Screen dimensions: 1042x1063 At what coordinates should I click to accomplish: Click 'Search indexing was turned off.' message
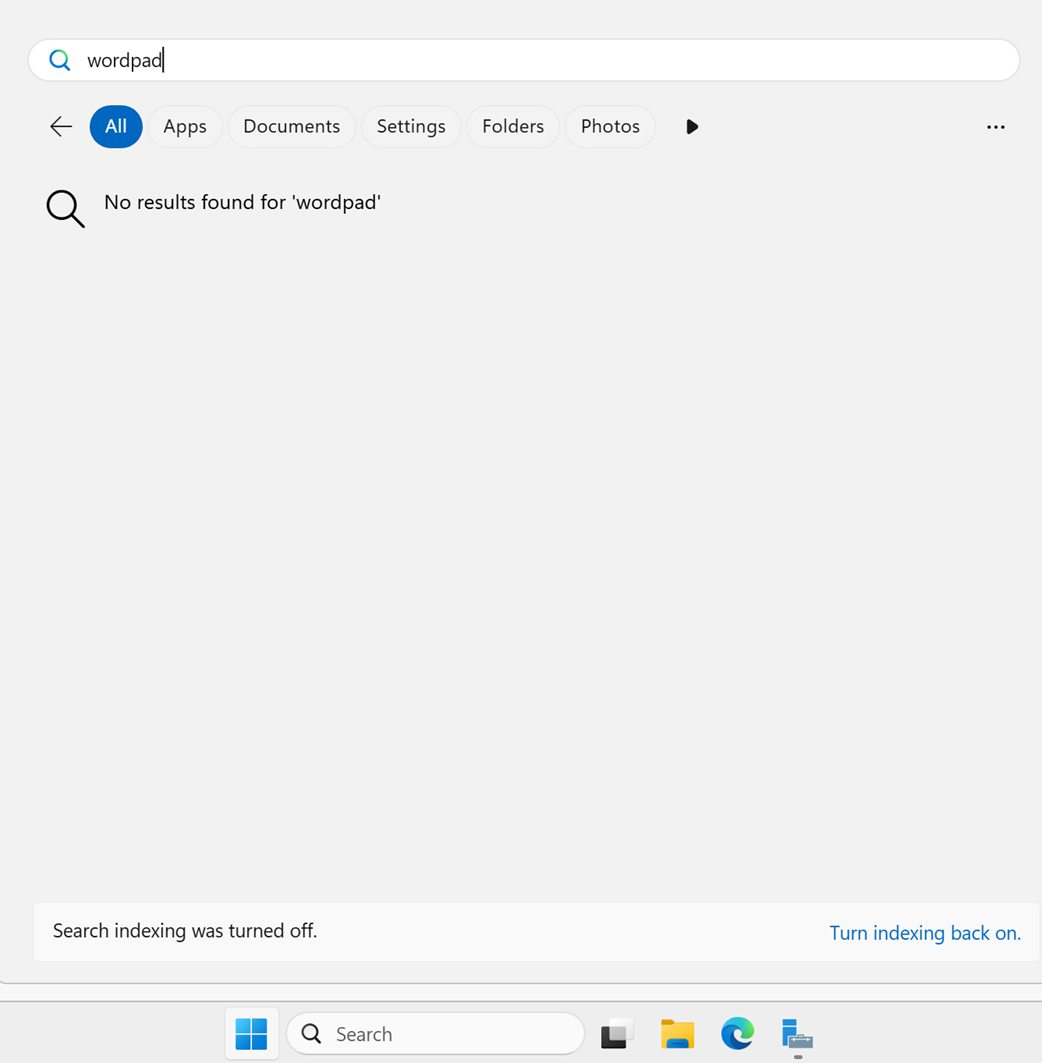click(185, 931)
